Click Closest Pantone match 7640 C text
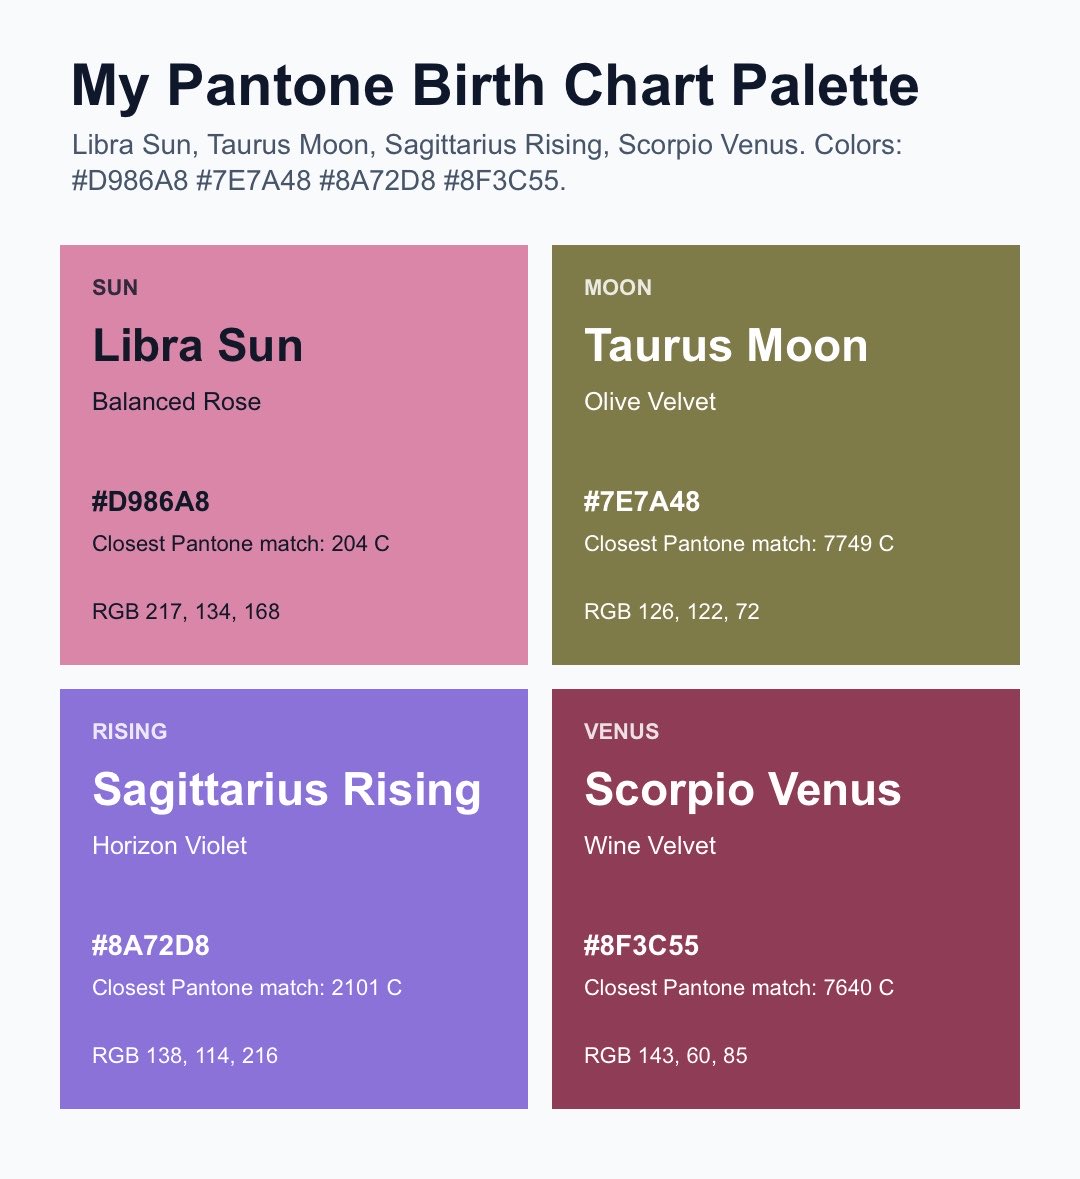The height and width of the screenshot is (1179, 1080). point(739,987)
